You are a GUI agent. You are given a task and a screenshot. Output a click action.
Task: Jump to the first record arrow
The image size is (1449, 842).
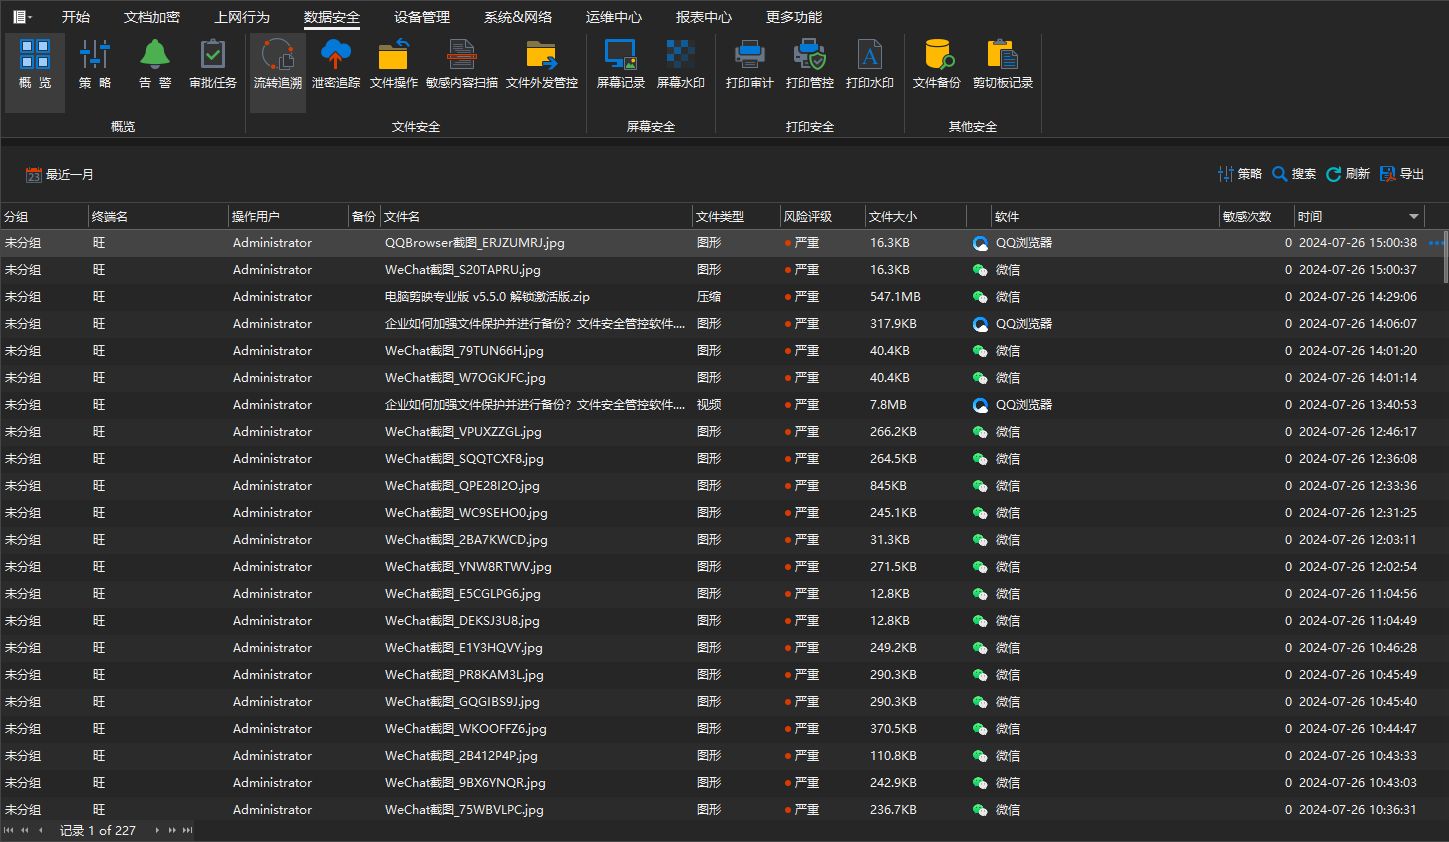(9, 830)
